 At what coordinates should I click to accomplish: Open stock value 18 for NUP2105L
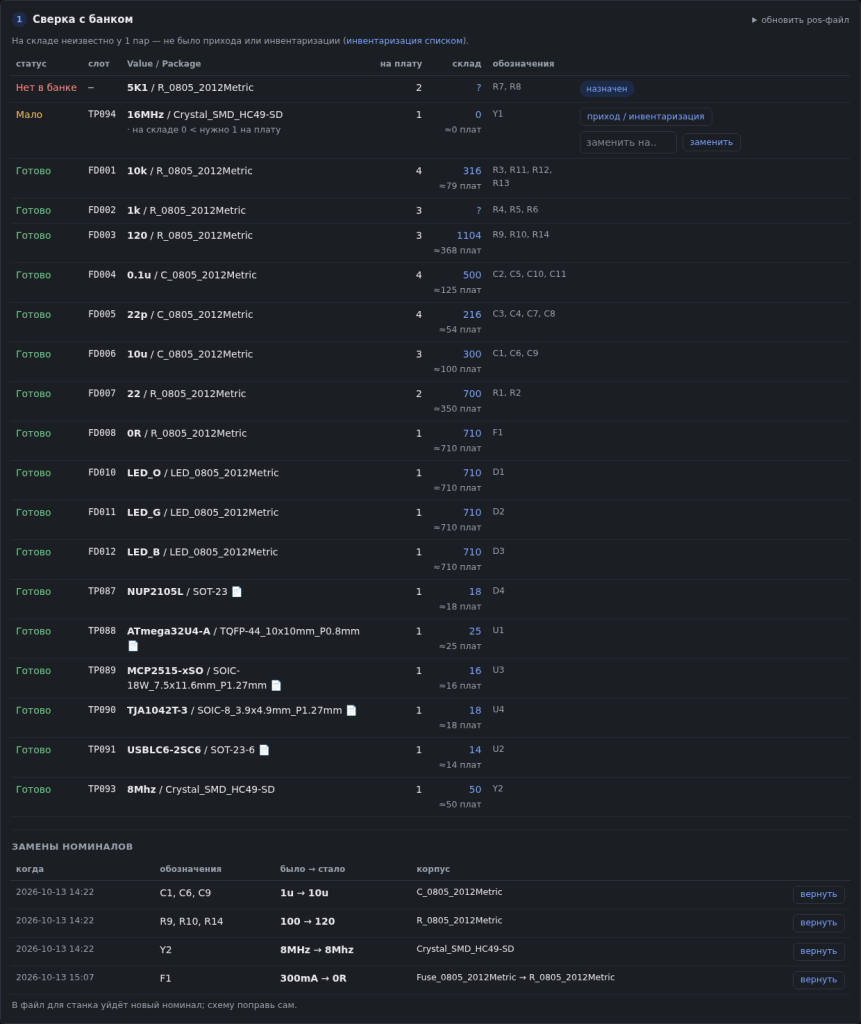point(475,592)
